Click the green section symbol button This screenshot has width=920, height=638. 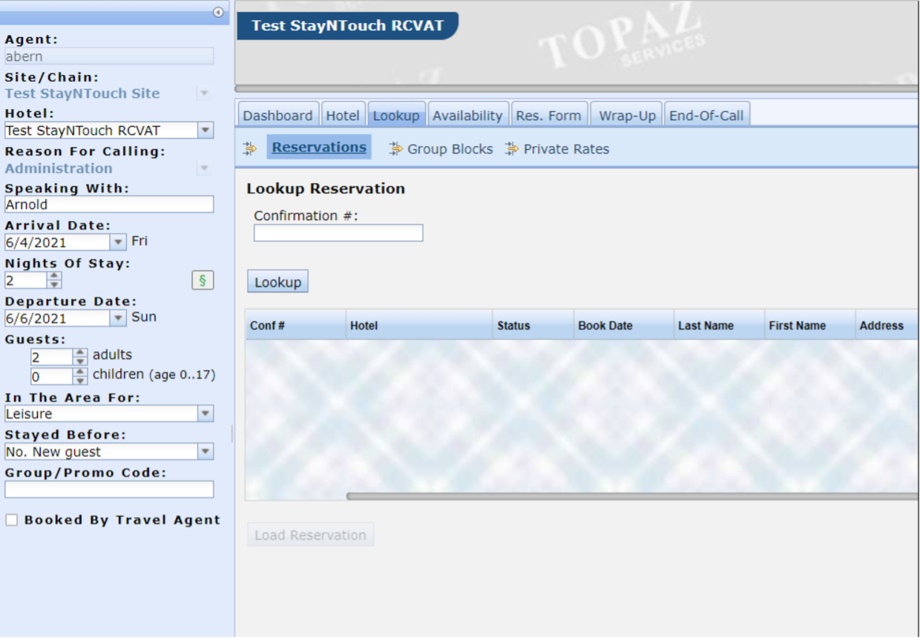coord(202,280)
